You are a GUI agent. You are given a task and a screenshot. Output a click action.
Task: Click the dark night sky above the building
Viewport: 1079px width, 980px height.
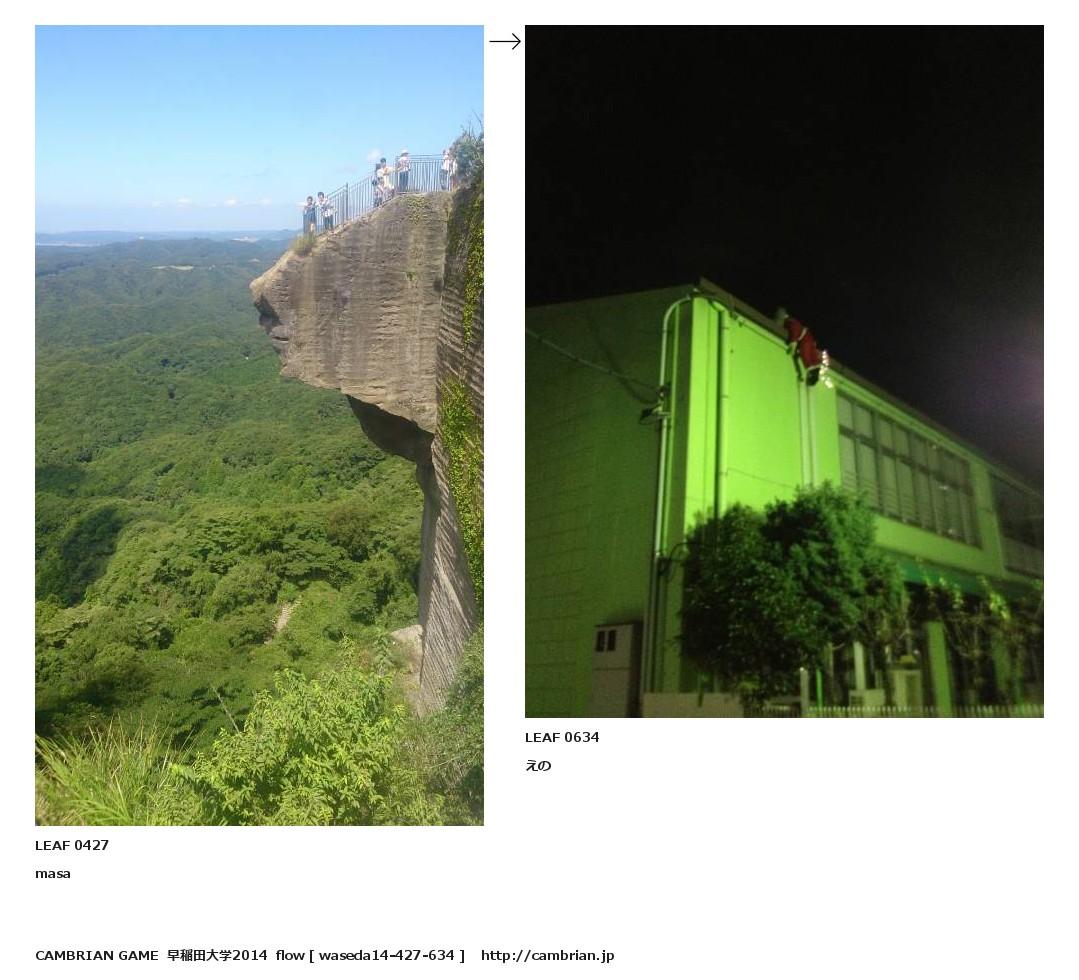(784, 151)
